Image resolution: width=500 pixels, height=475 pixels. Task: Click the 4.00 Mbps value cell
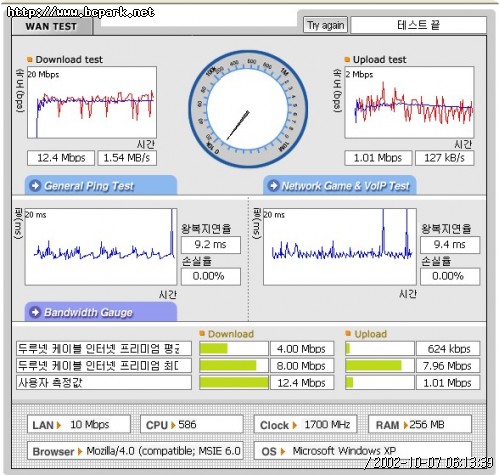click(302, 349)
